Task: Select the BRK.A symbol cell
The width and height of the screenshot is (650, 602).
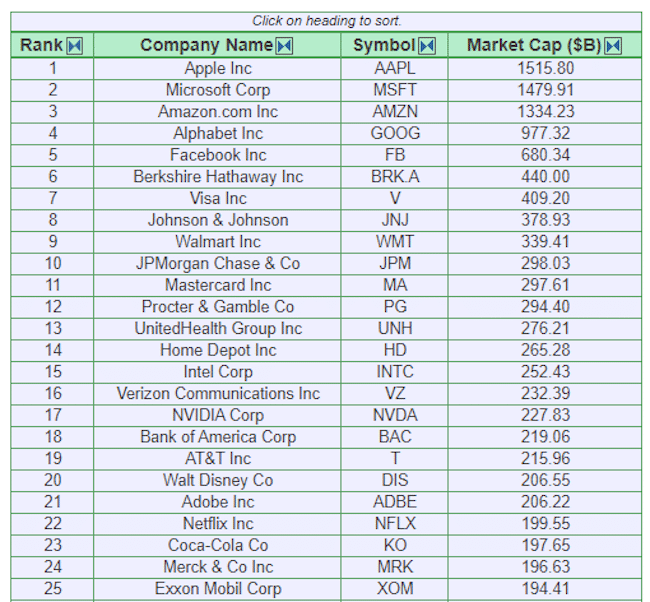Action: click(x=395, y=177)
